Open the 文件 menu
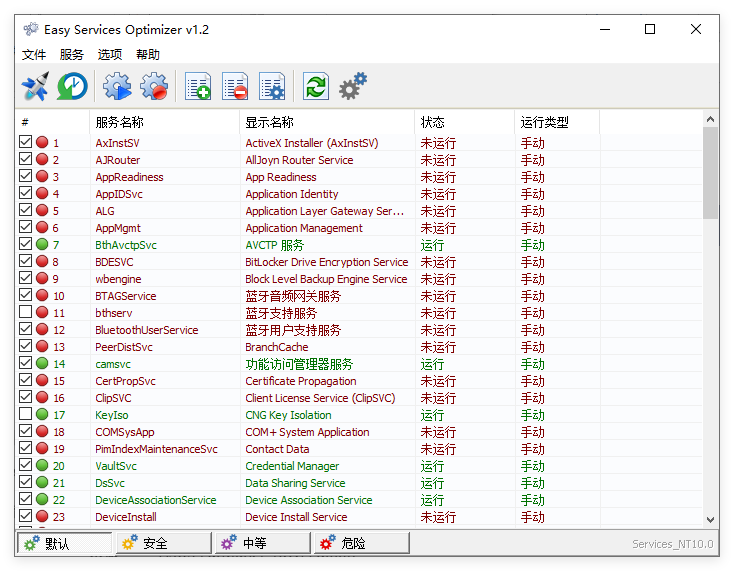 (34, 55)
